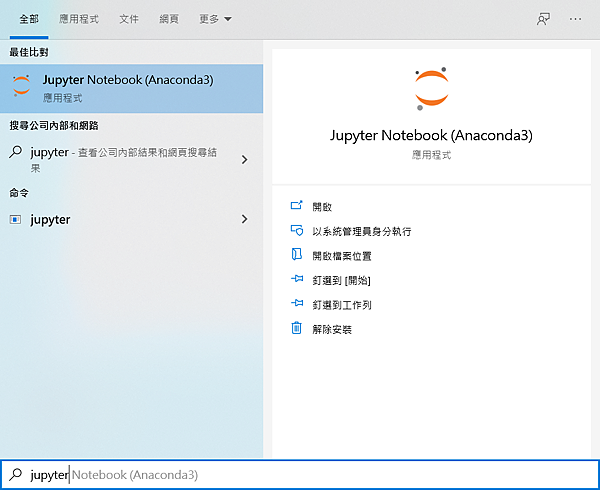
Task: Switch to the 網頁 tab
Action: pos(169,19)
